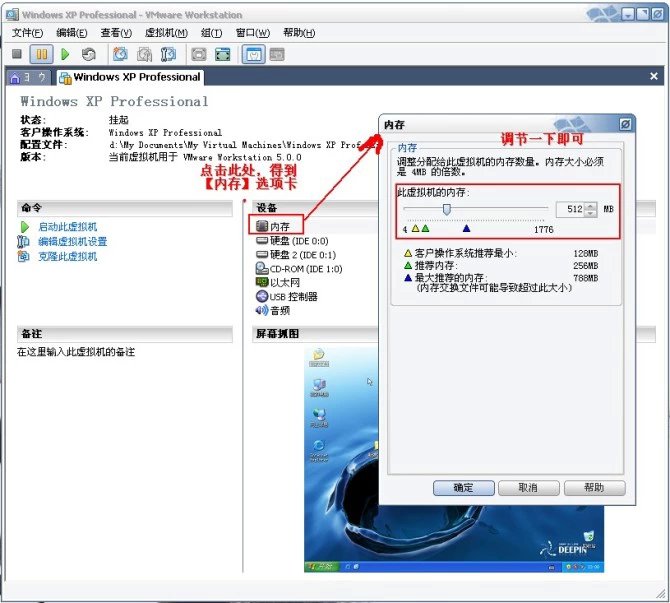Click the Reset virtual machine toolbar icon
Screen dimensions: 670x603
pyautogui.click(x=89, y=54)
